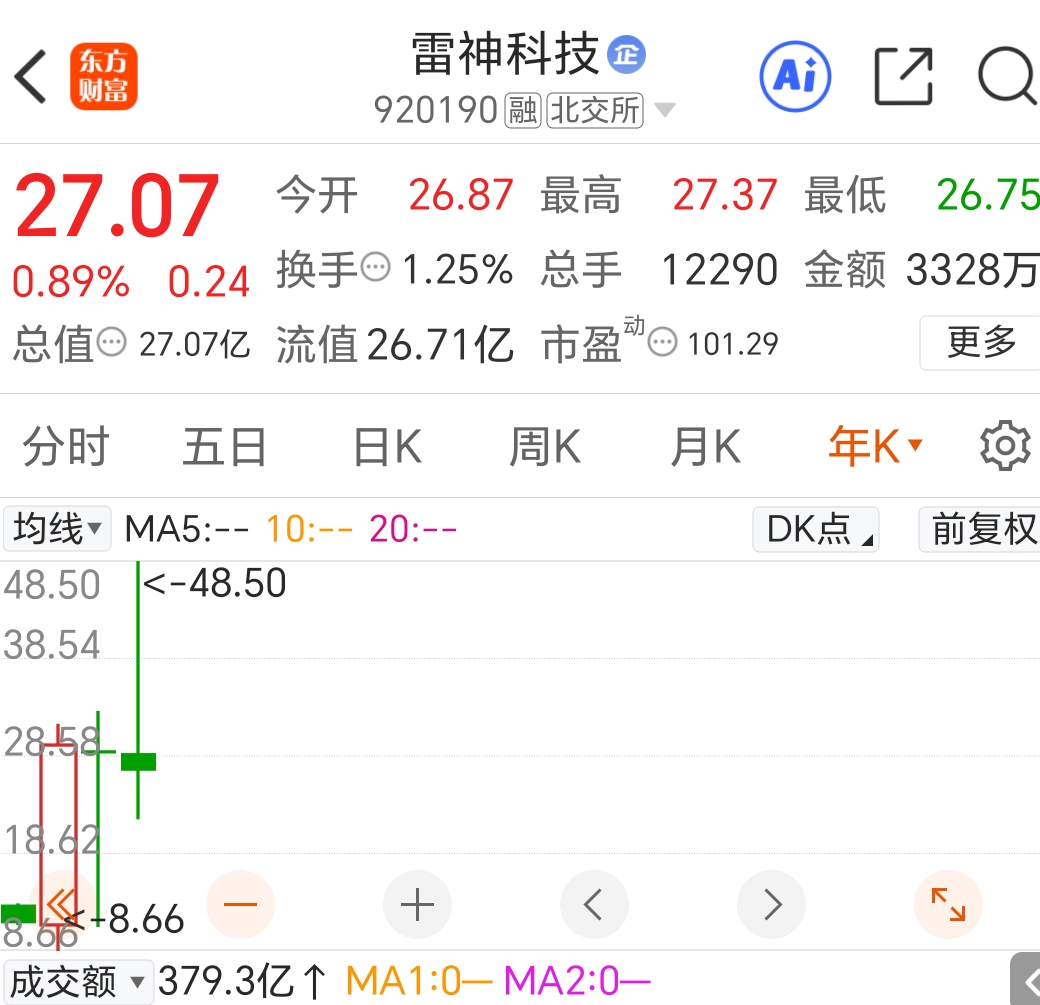Tap the 总手 12290 value
Image resolution: width=1040 pixels, height=1005 pixels.
click(719, 269)
